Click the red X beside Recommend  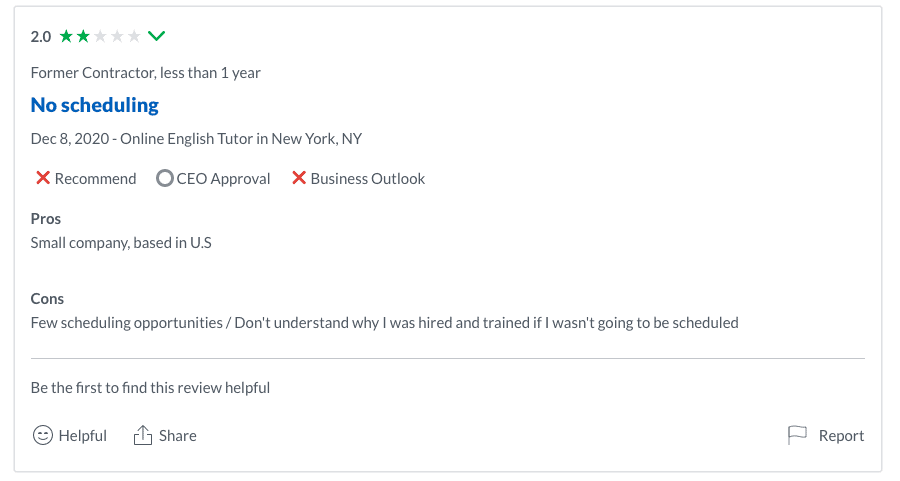click(x=43, y=178)
